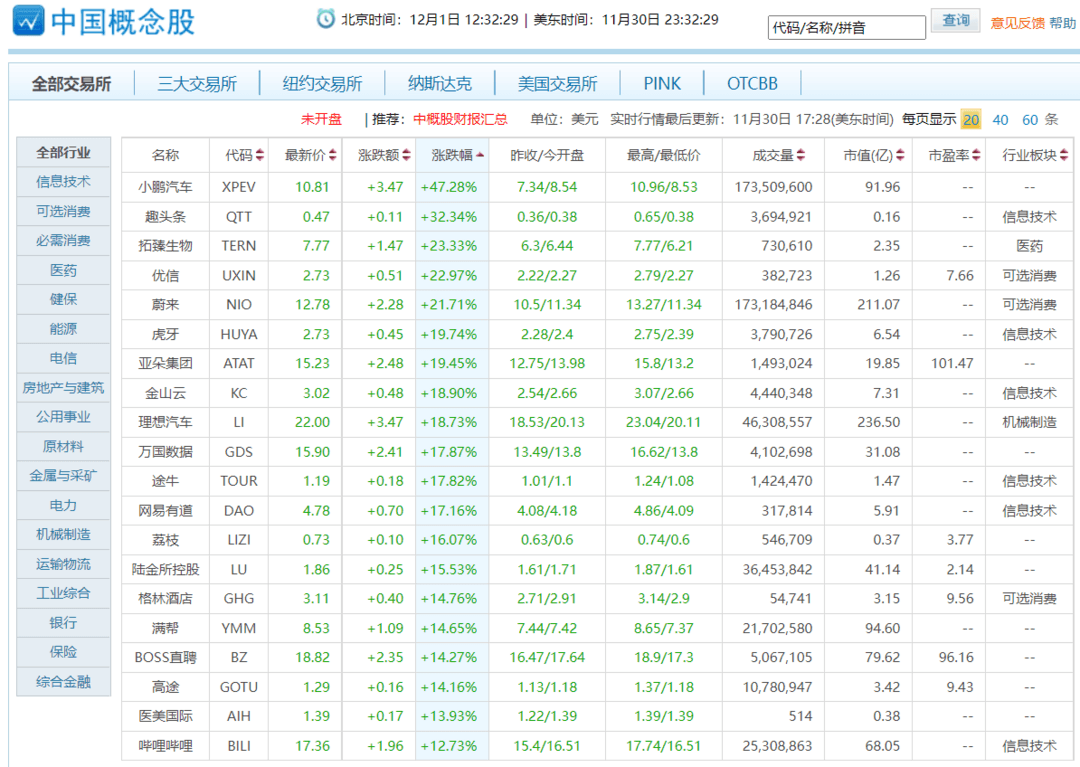This screenshot has height=767, width=1080.
Task: Filter by 原材料 industry
Action: pyautogui.click(x=63, y=446)
